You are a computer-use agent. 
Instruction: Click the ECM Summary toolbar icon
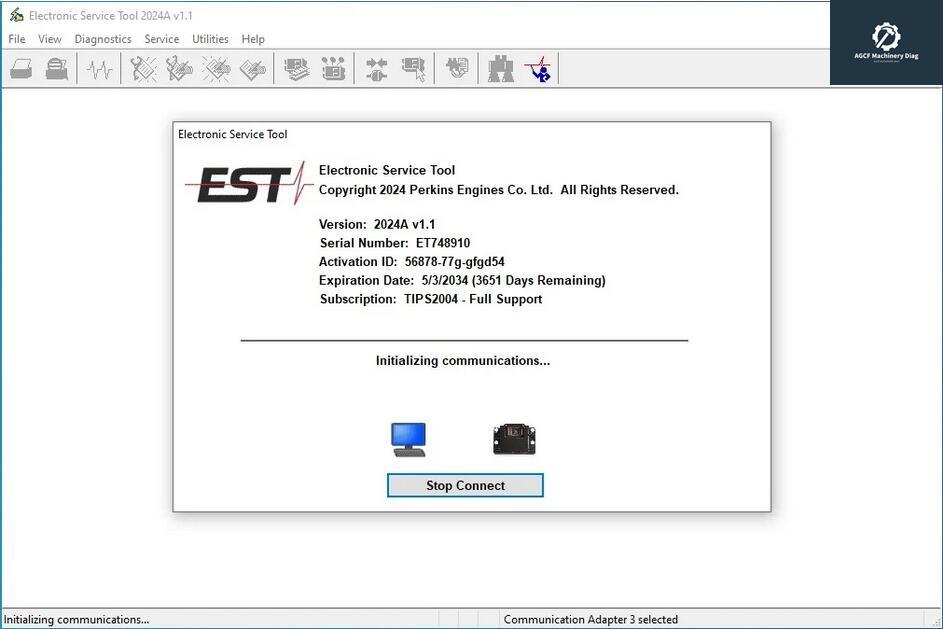[297, 69]
